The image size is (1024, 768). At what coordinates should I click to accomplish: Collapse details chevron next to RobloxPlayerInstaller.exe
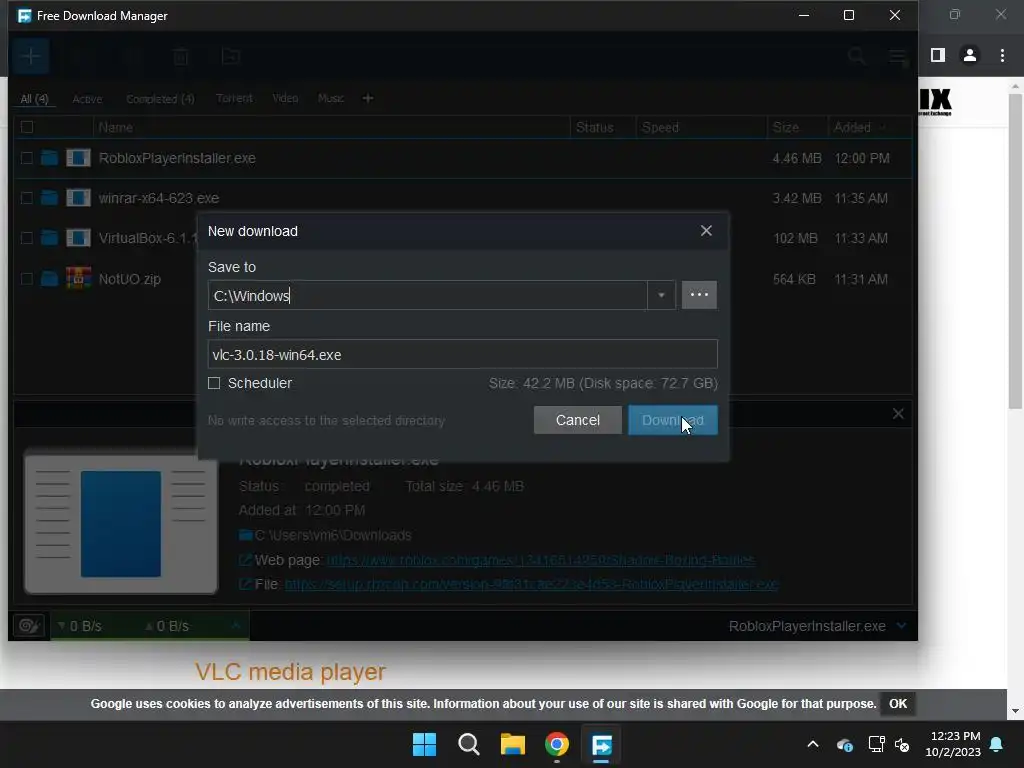(901, 626)
